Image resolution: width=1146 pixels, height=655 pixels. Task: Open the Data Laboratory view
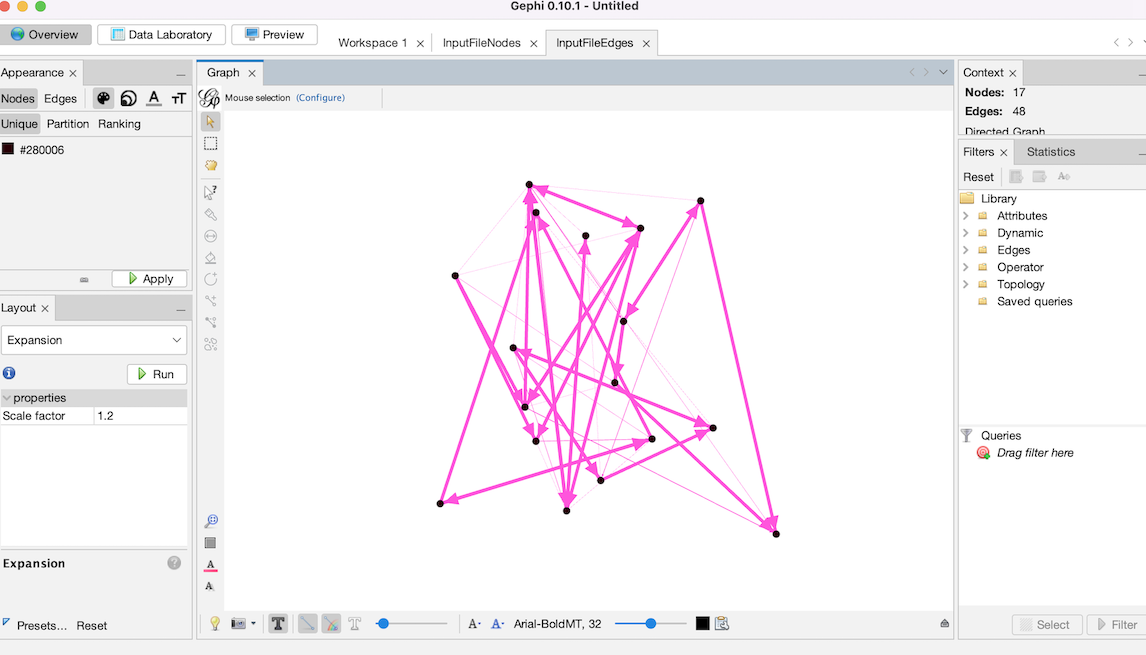[x=161, y=34]
